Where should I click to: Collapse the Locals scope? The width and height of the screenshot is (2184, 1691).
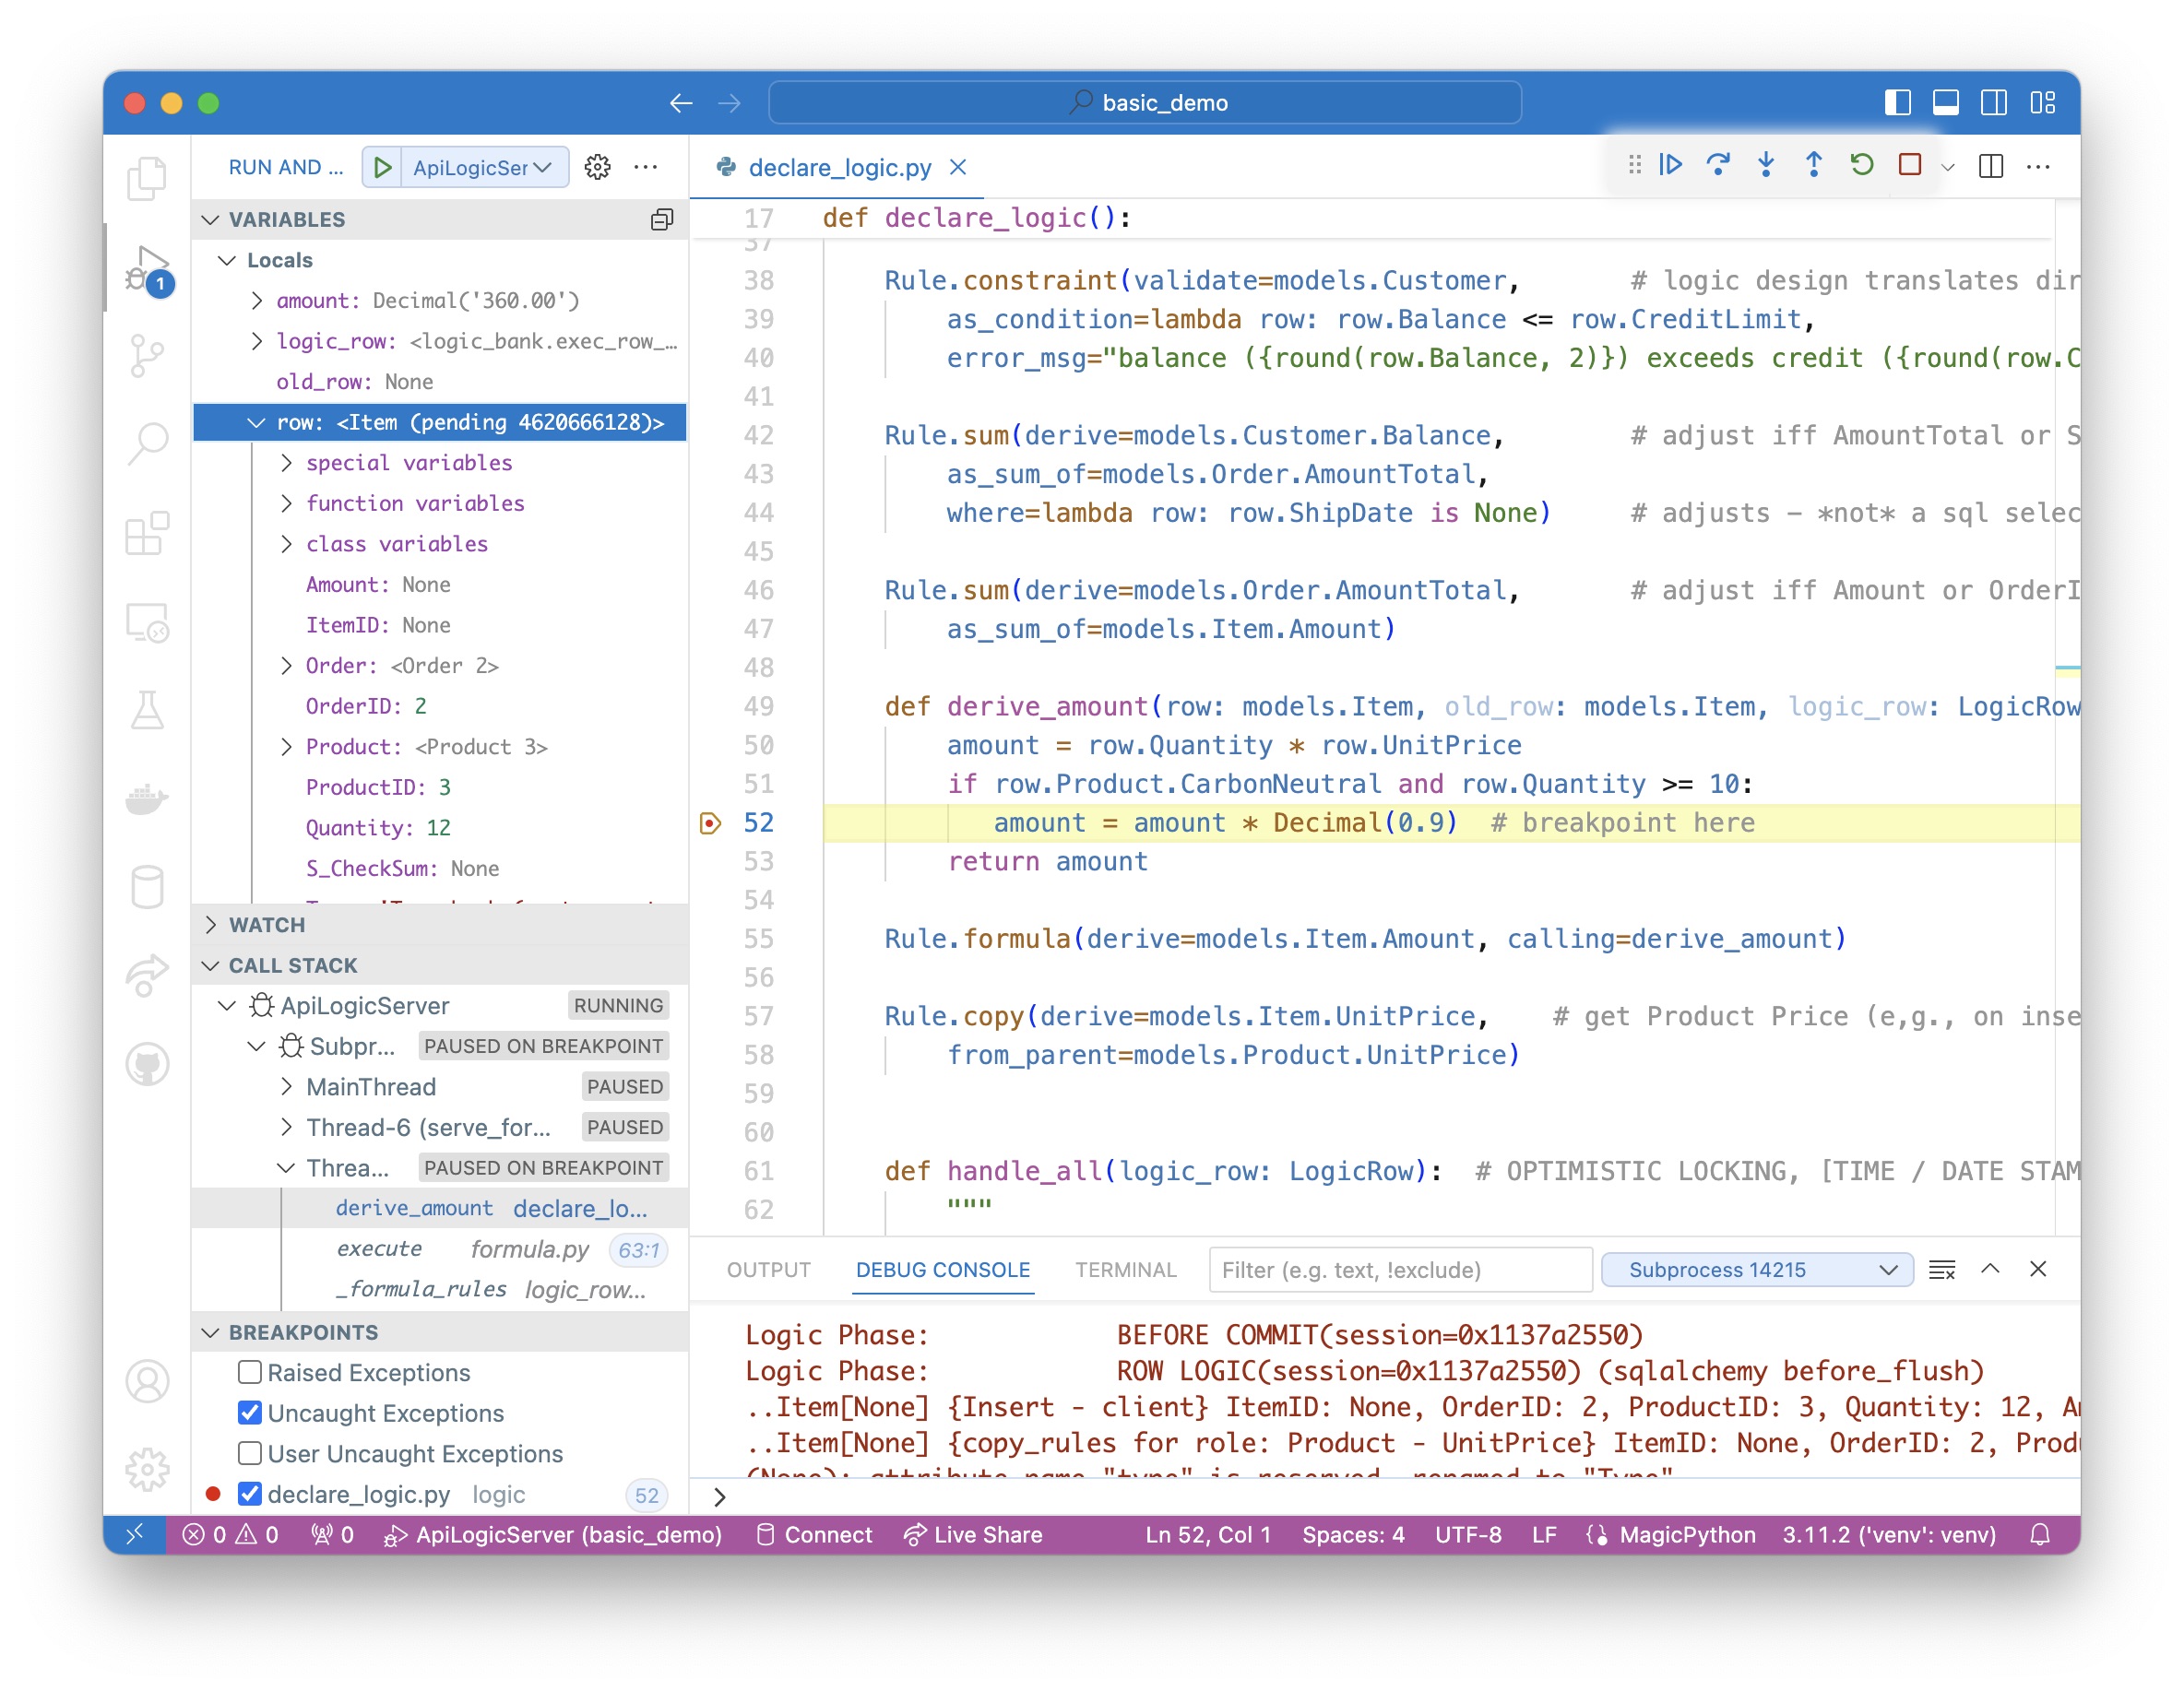pos(227,260)
